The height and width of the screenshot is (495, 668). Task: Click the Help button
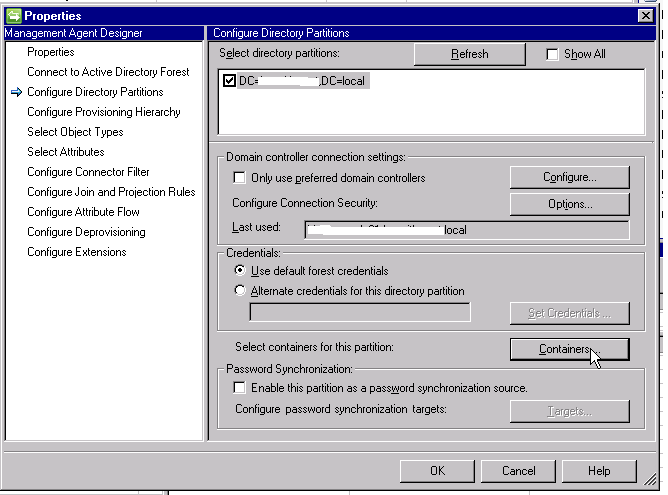click(599, 471)
